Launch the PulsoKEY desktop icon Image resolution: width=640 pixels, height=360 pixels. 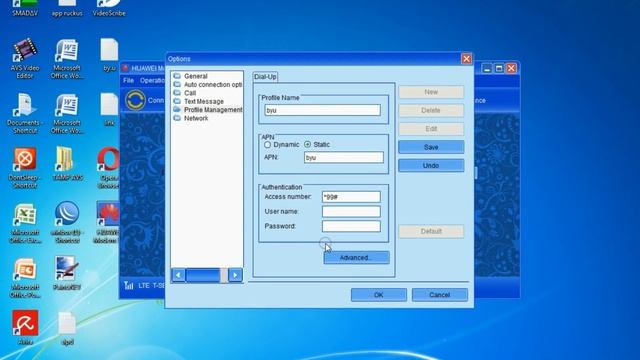click(x=67, y=273)
